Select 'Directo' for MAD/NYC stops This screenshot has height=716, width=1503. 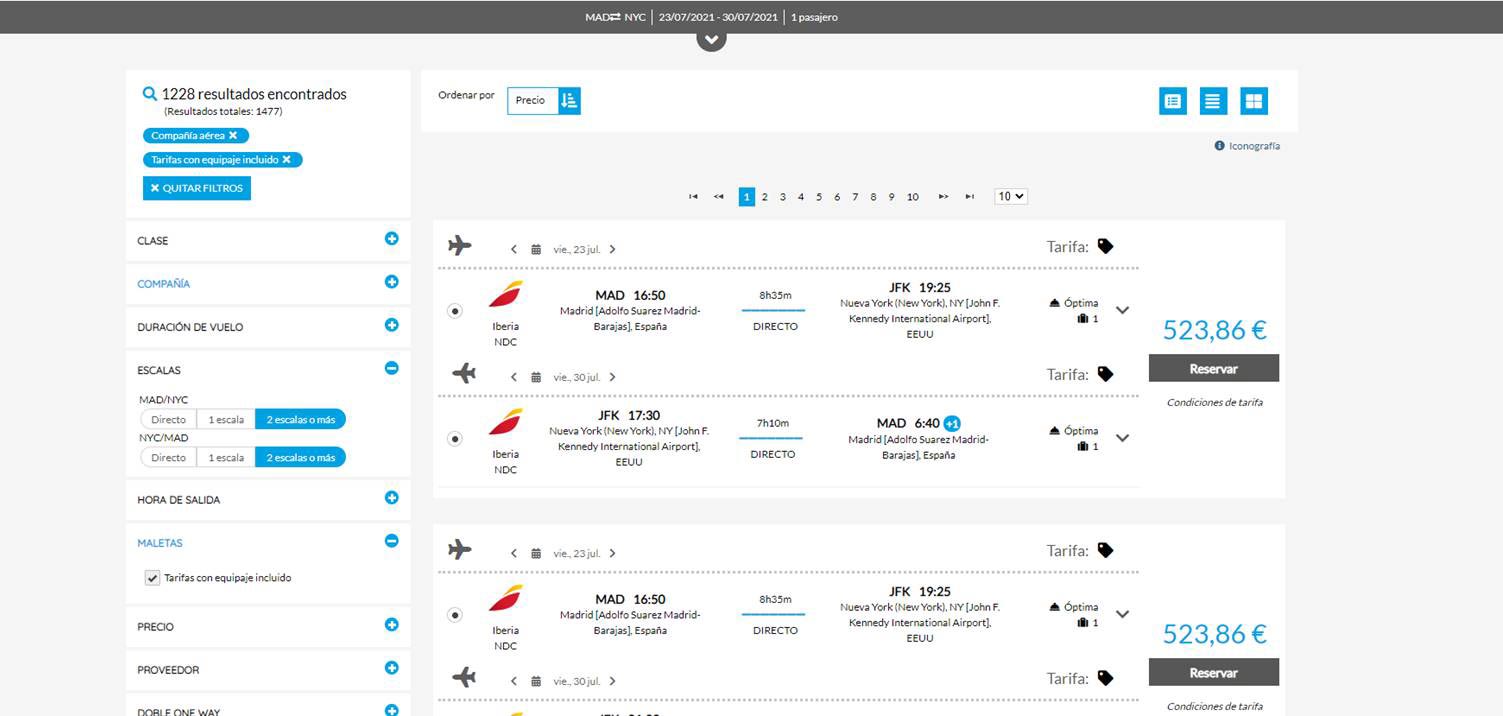[x=168, y=420]
